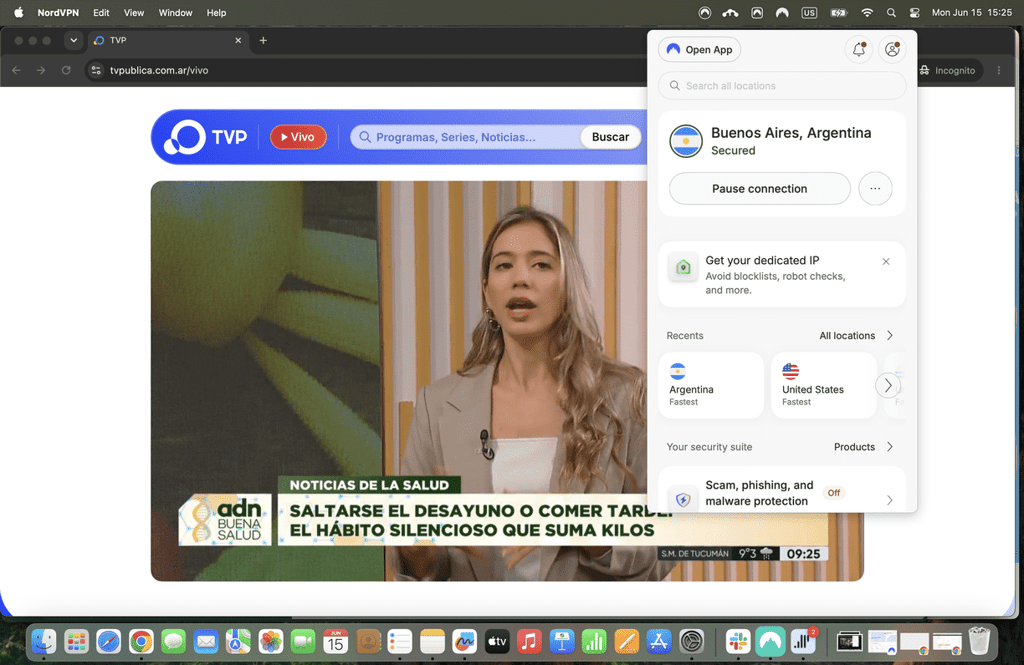The width and height of the screenshot is (1024, 665).
Task: Open the NordVPN notifications bell
Action: click(x=859, y=50)
